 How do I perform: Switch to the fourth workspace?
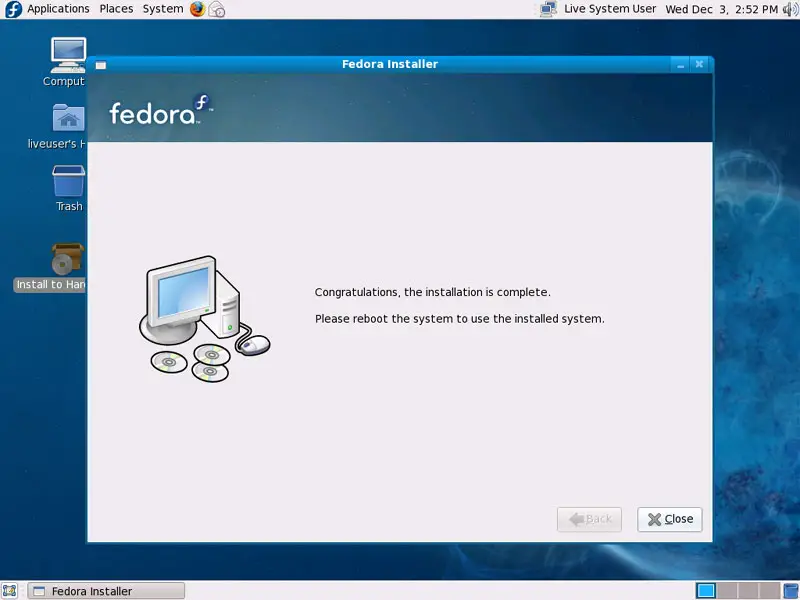769,591
